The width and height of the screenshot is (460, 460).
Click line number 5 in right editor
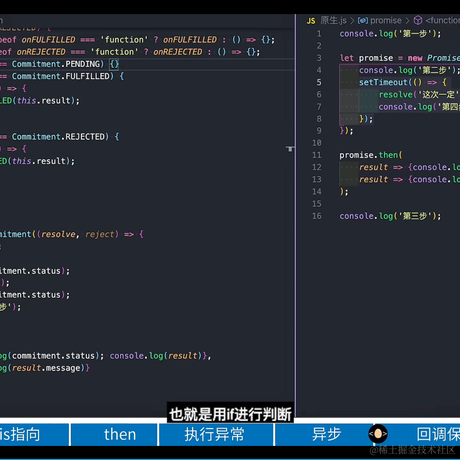pyautogui.click(x=319, y=82)
